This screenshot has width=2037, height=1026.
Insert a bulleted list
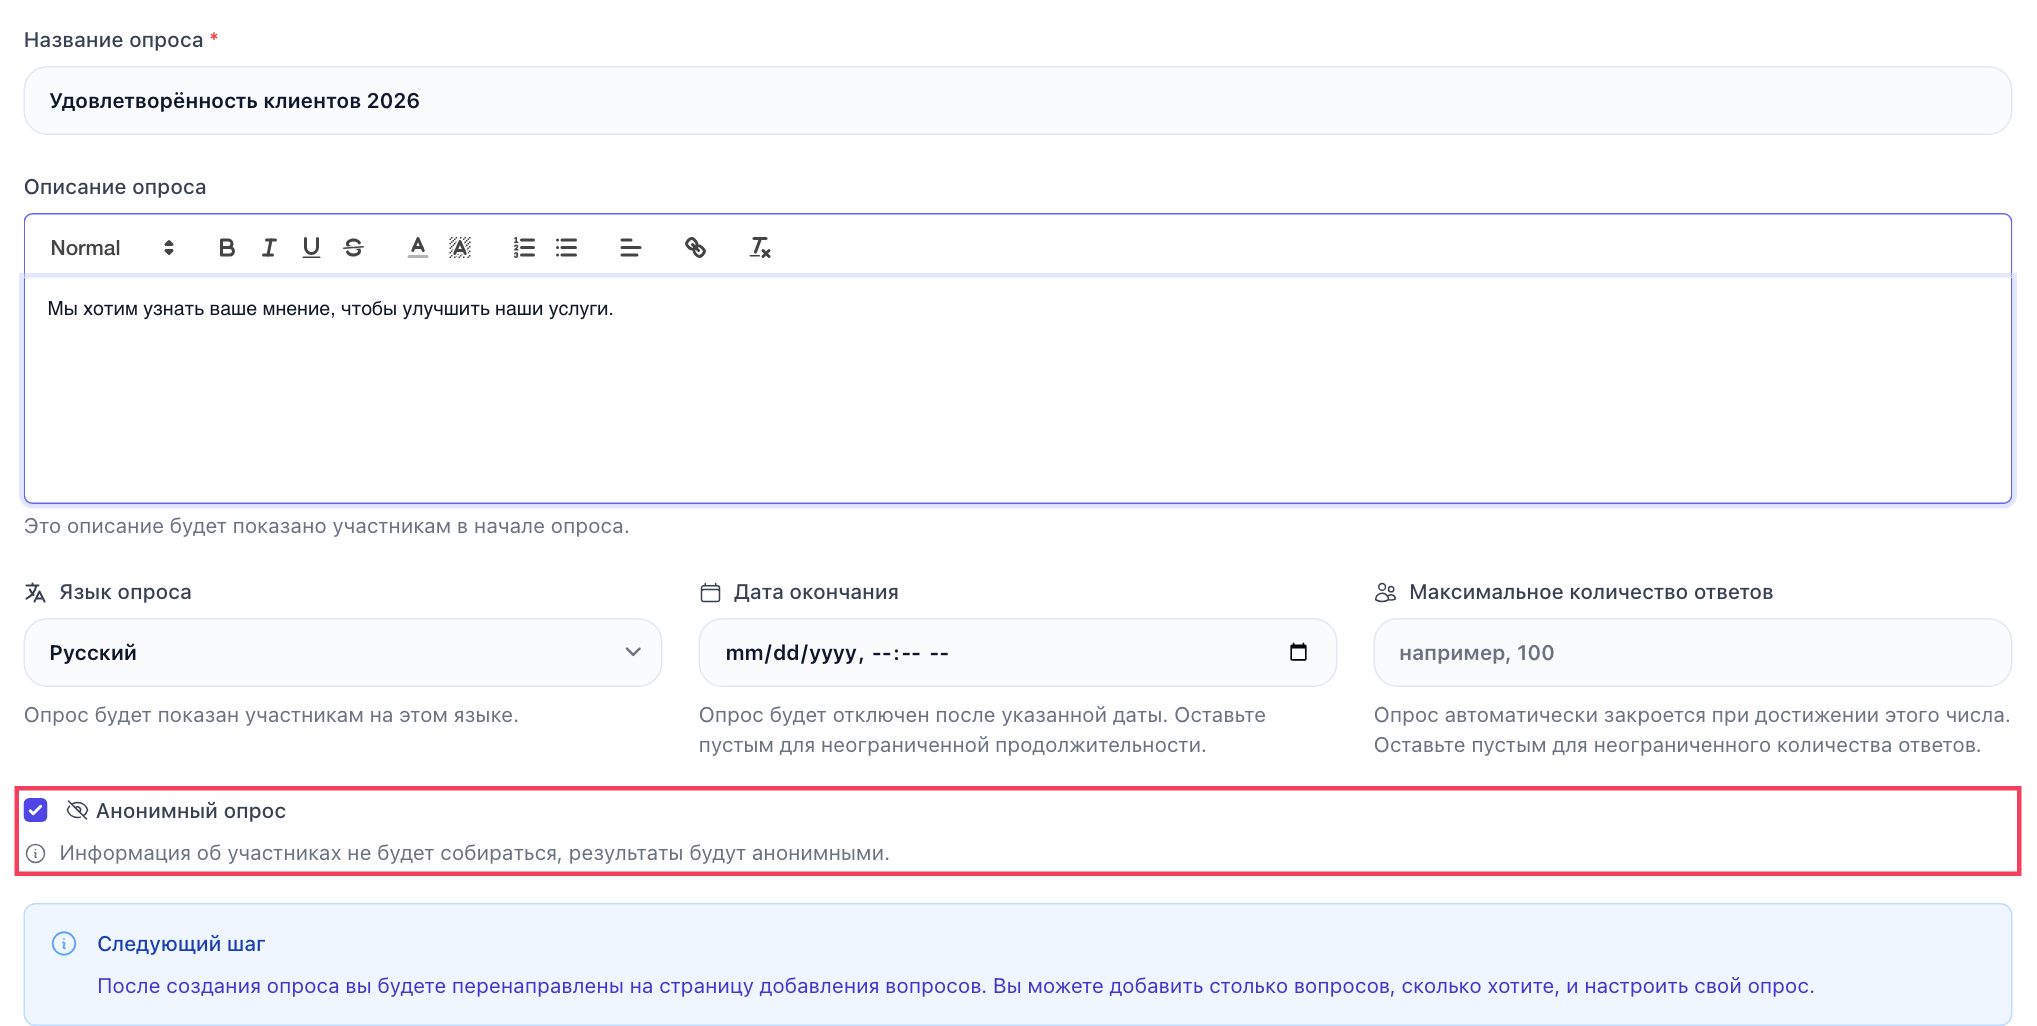click(567, 247)
